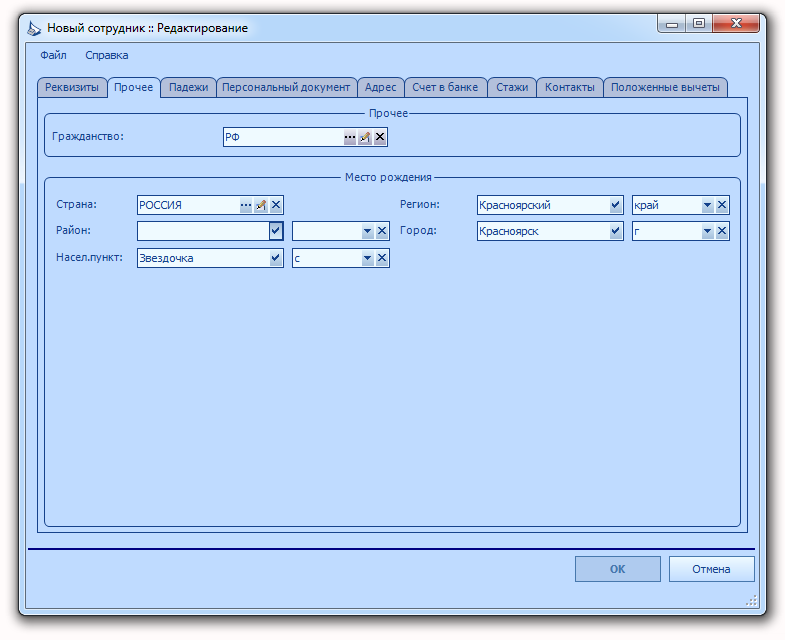
Task: Open Страна lookup via ellipsis icon
Action: pyautogui.click(x=245, y=205)
